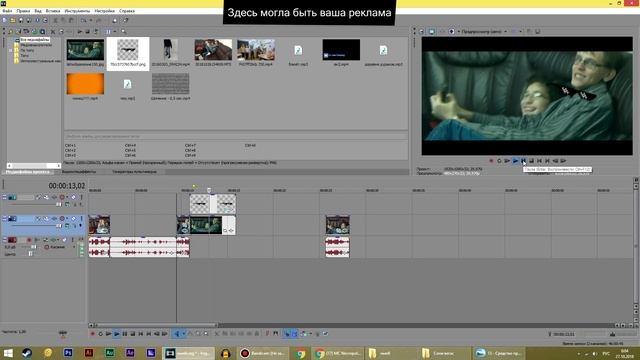This screenshot has height=360, width=640.
Task: Open the Справка menu
Action: coord(127,11)
